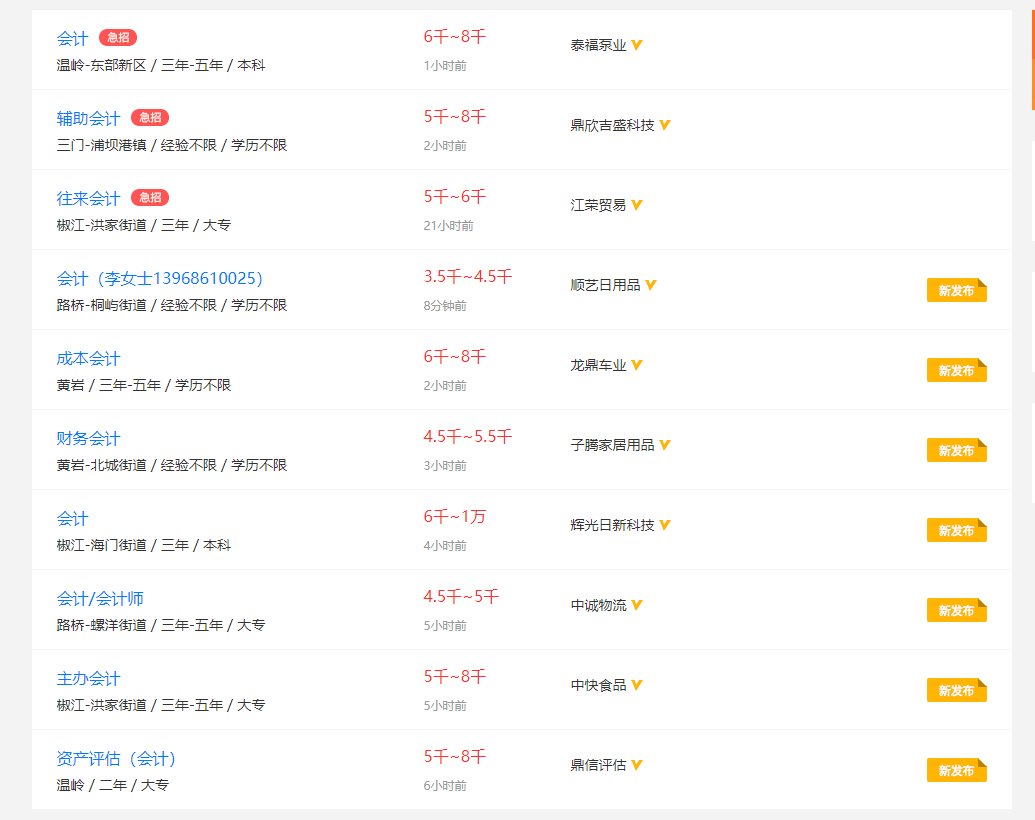Click the text 椒江-洪家街道 / 三年 / 大专
This screenshot has width=1035, height=820.
pos(144,225)
